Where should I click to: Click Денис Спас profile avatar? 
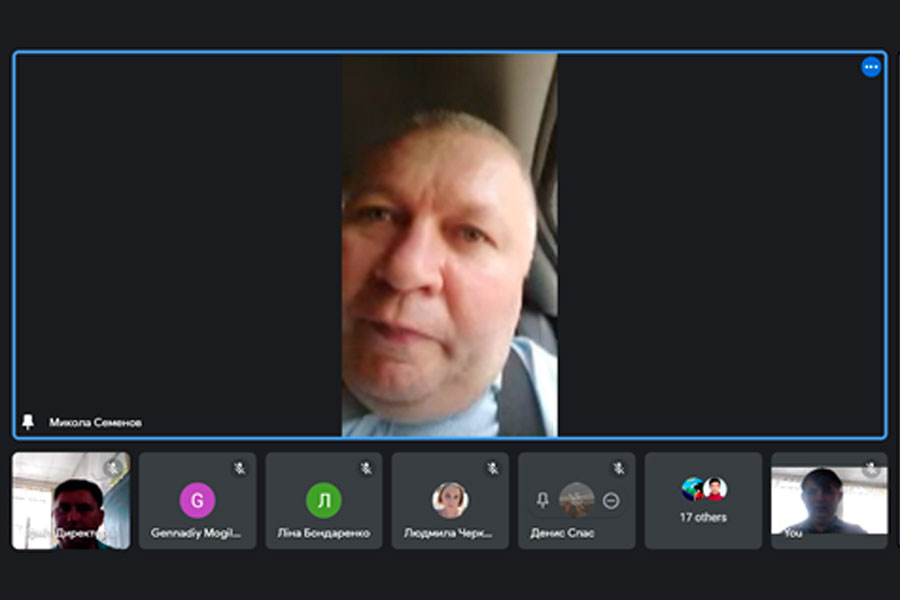tap(576, 500)
